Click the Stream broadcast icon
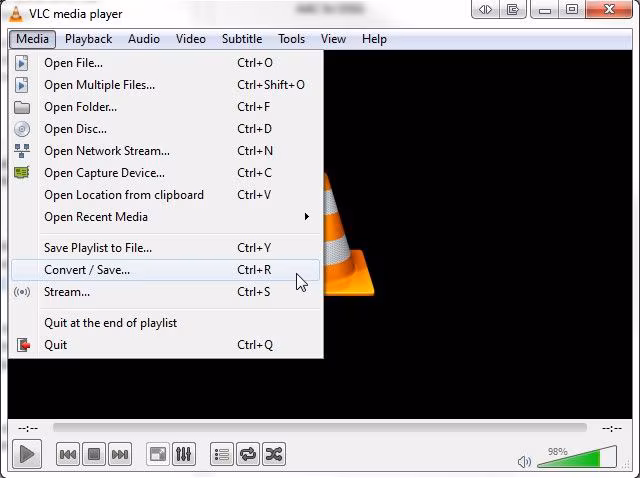The height and width of the screenshot is (478, 640). (22, 292)
